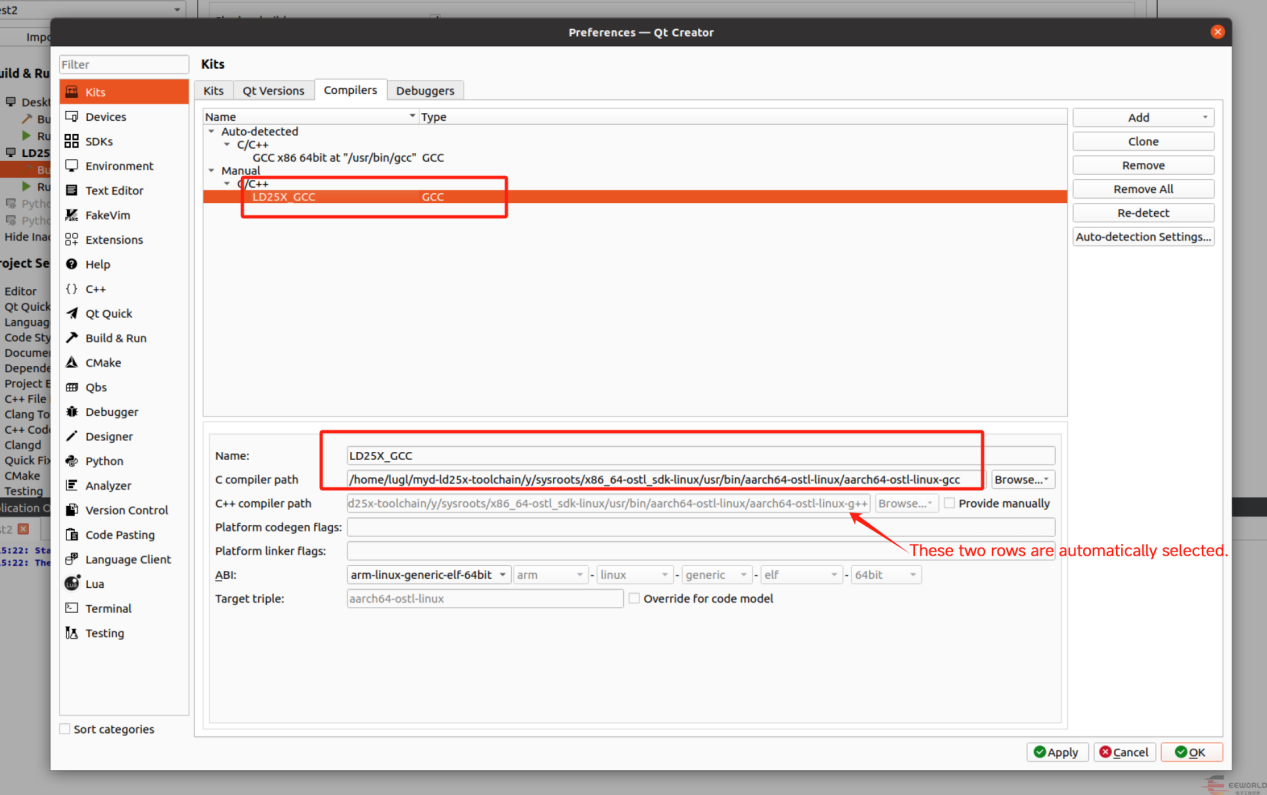Open the Designer category icon
Screen dimensions: 1267x795
click(72, 436)
